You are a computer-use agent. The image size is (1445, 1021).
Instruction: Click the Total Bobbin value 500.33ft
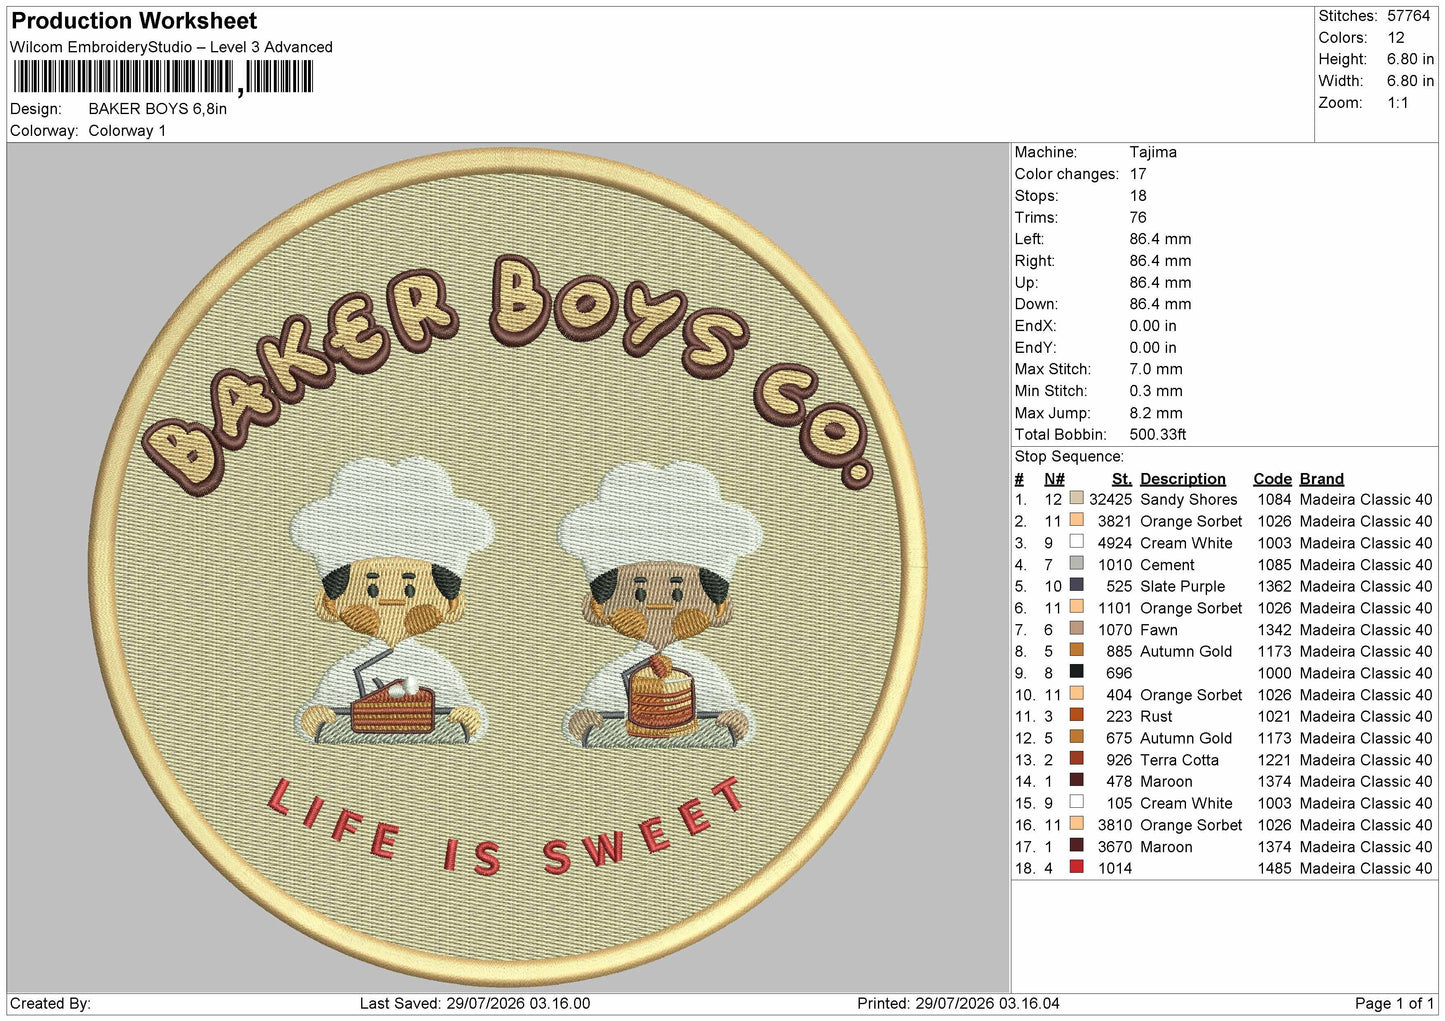(1158, 434)
